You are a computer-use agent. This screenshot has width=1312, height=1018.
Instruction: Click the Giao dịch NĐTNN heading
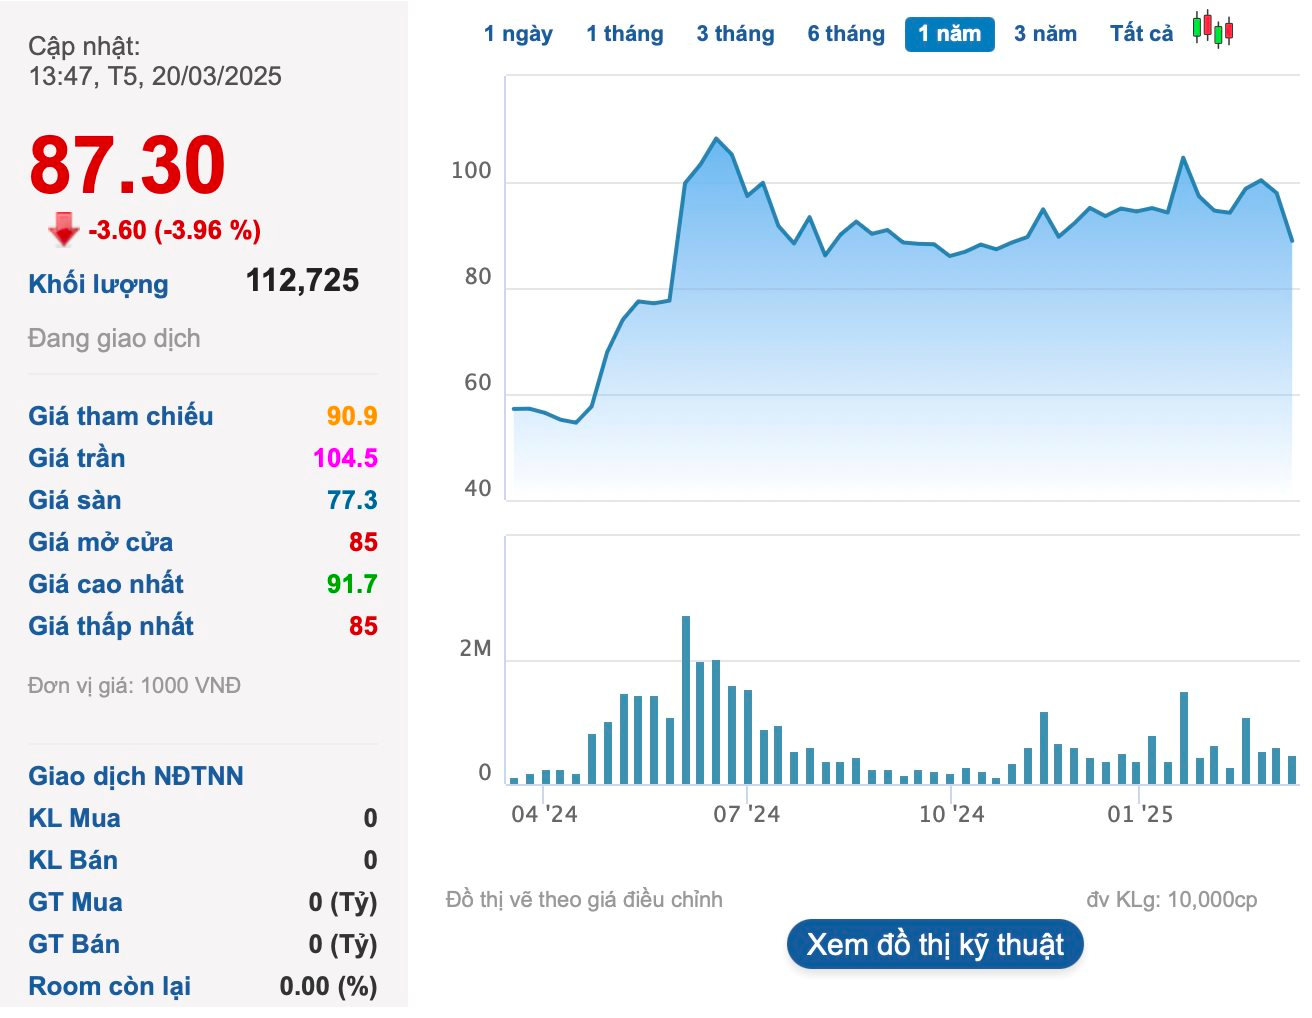pyautogui.click(x=136, y=776)
